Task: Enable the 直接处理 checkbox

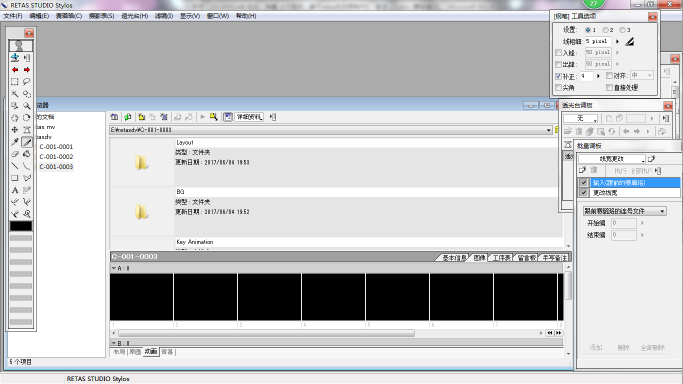Action: tap(609, 88)
